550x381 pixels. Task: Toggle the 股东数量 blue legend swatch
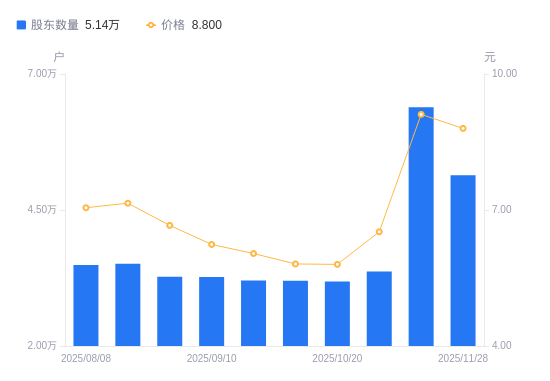pyautogui.click(x=21, y=25)
